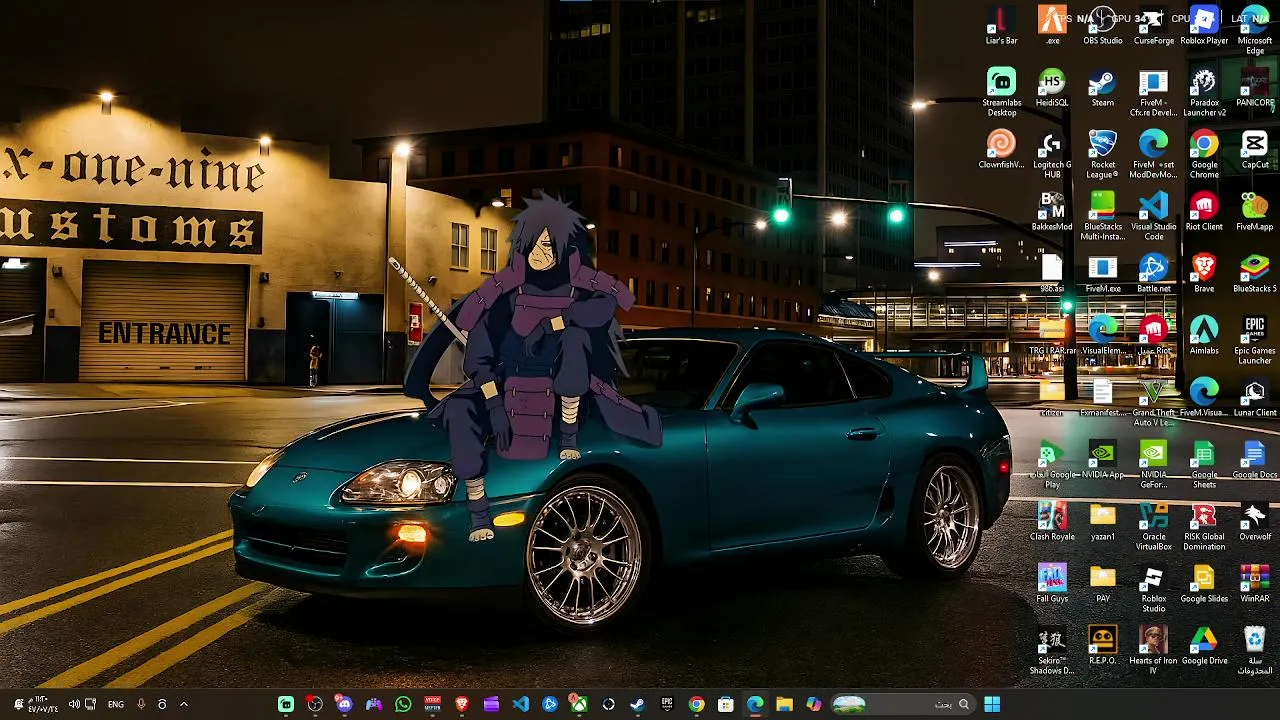The width and height of the screenshot is (1280, 720).
Task: Open Roblox Studio desktop shortcut
Action: 1154,589
